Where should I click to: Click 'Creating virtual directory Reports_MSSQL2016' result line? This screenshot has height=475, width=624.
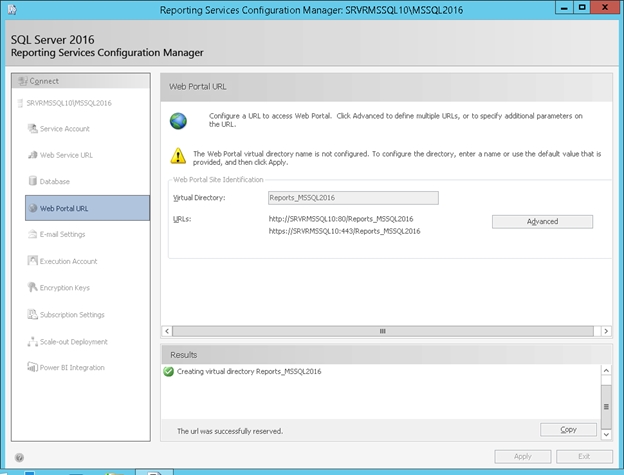[249, 372]
